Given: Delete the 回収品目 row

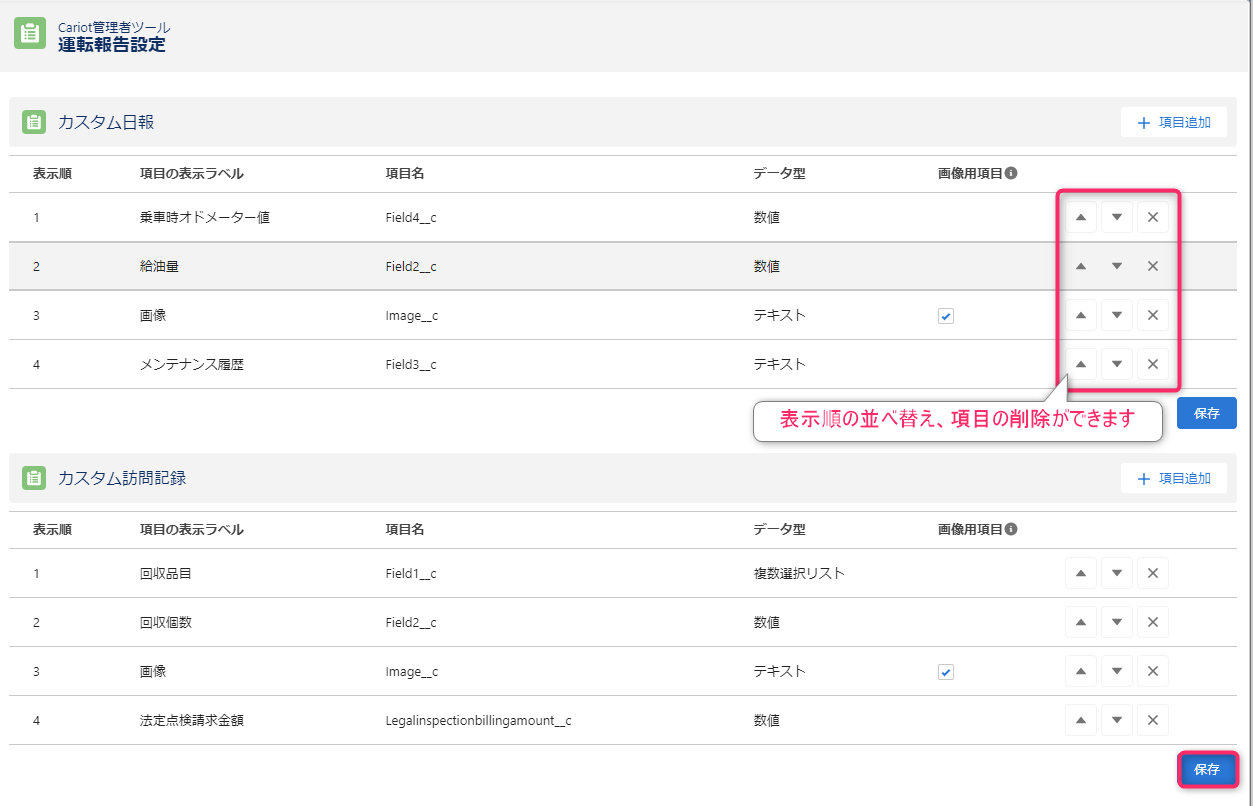Looking at the screenshot, I should 1152,573.
